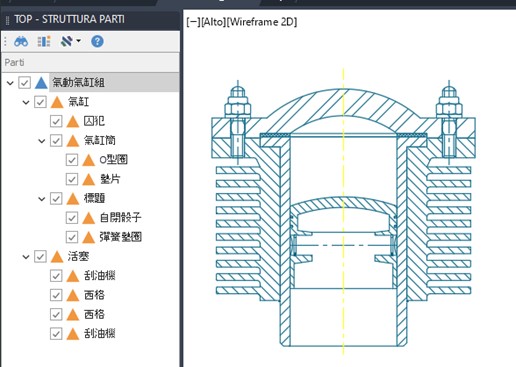
Task: Collapse the 活塞 tree node
Action: coord(26,257)
